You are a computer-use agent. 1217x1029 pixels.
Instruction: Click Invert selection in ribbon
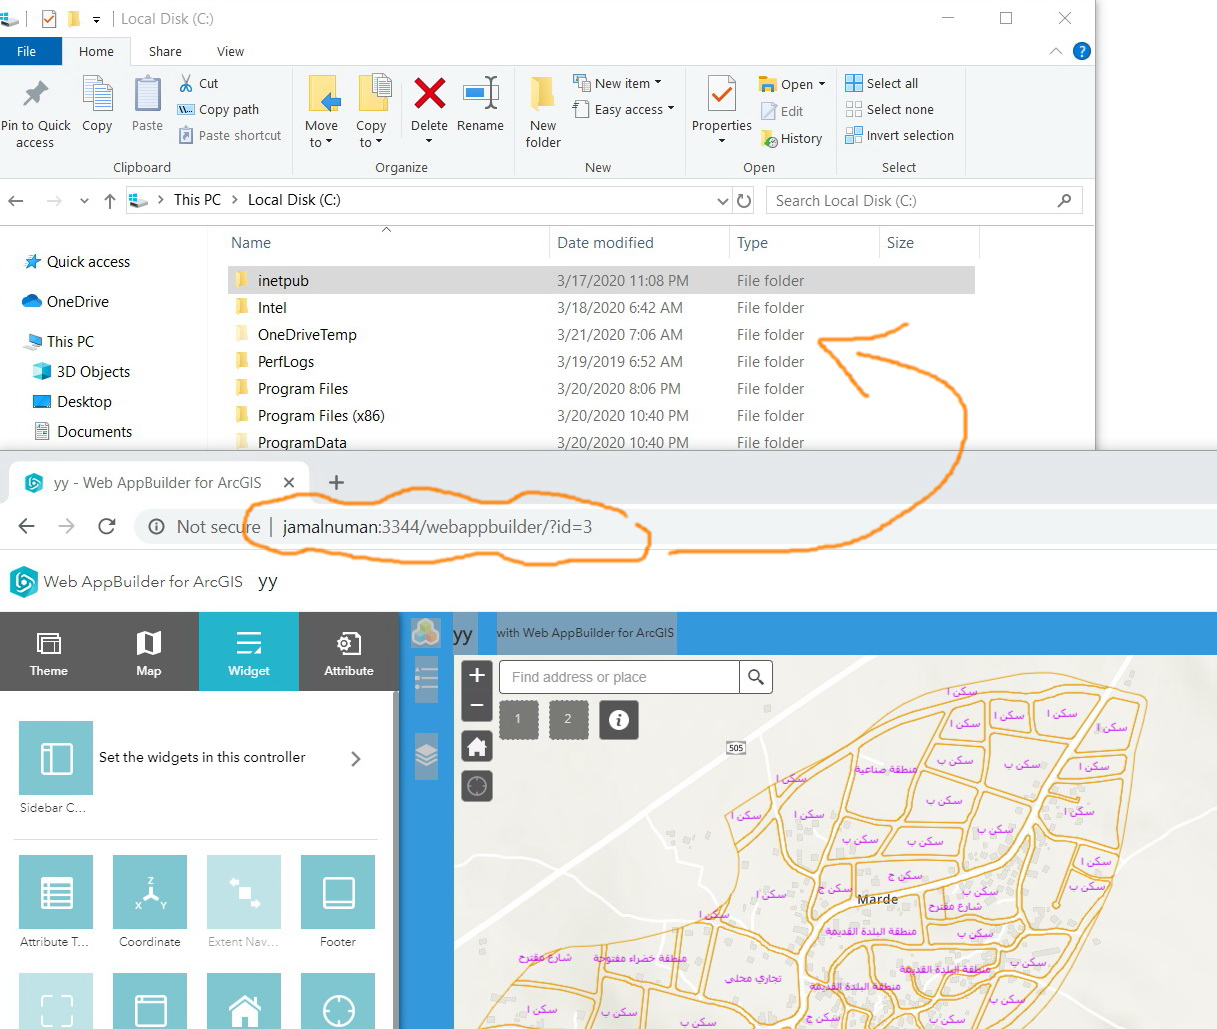tap(900, 135)
